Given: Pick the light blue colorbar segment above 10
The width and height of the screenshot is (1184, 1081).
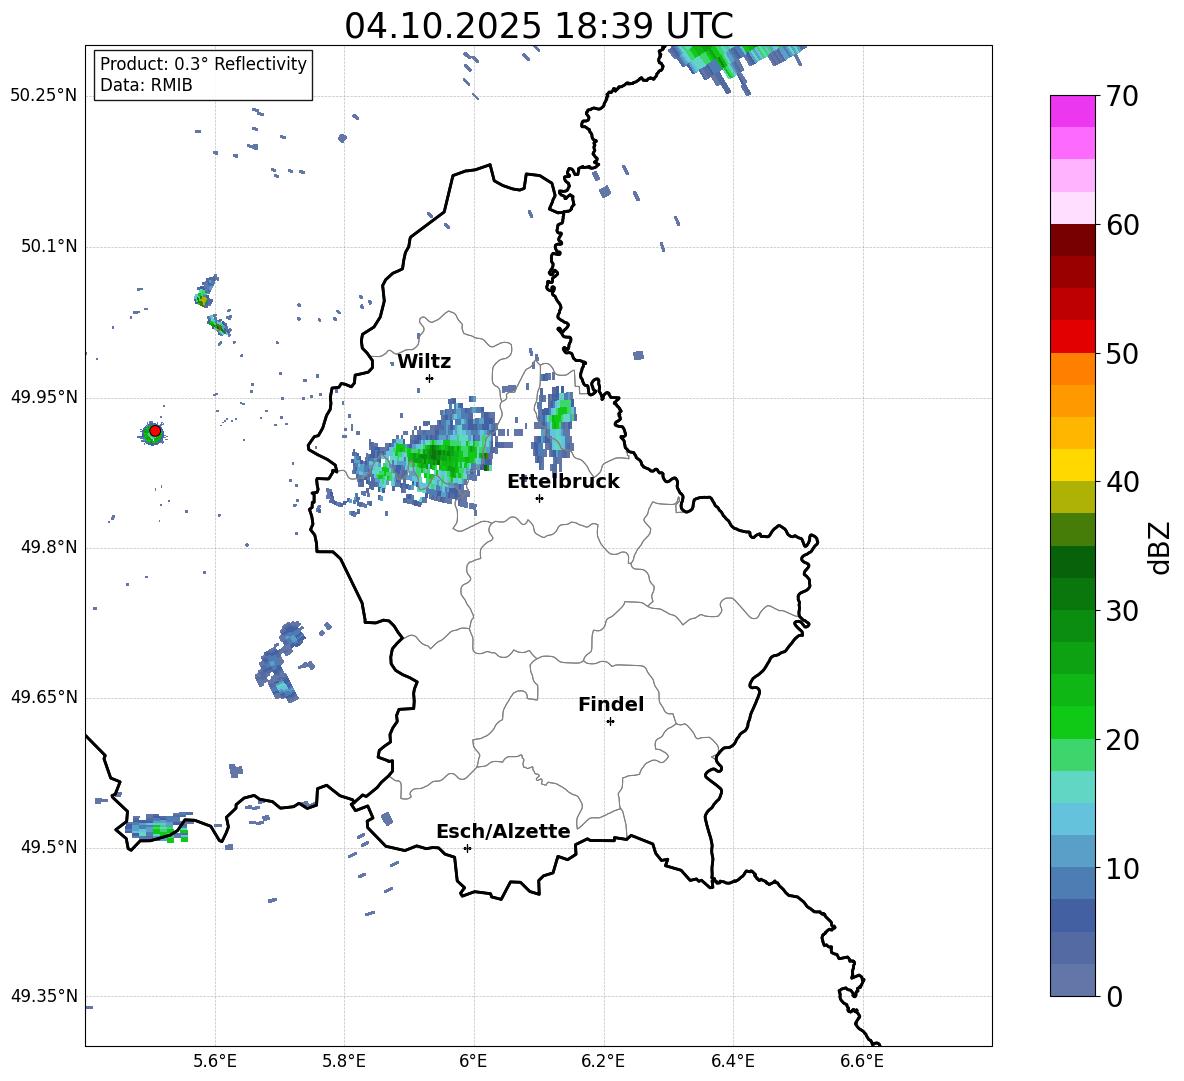Looking at the screenshot, I should [1073, 850].
